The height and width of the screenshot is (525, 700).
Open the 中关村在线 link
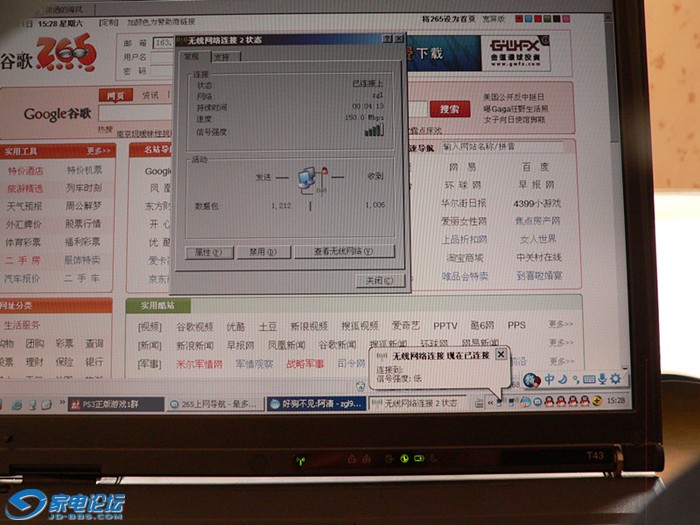point(539,257)
